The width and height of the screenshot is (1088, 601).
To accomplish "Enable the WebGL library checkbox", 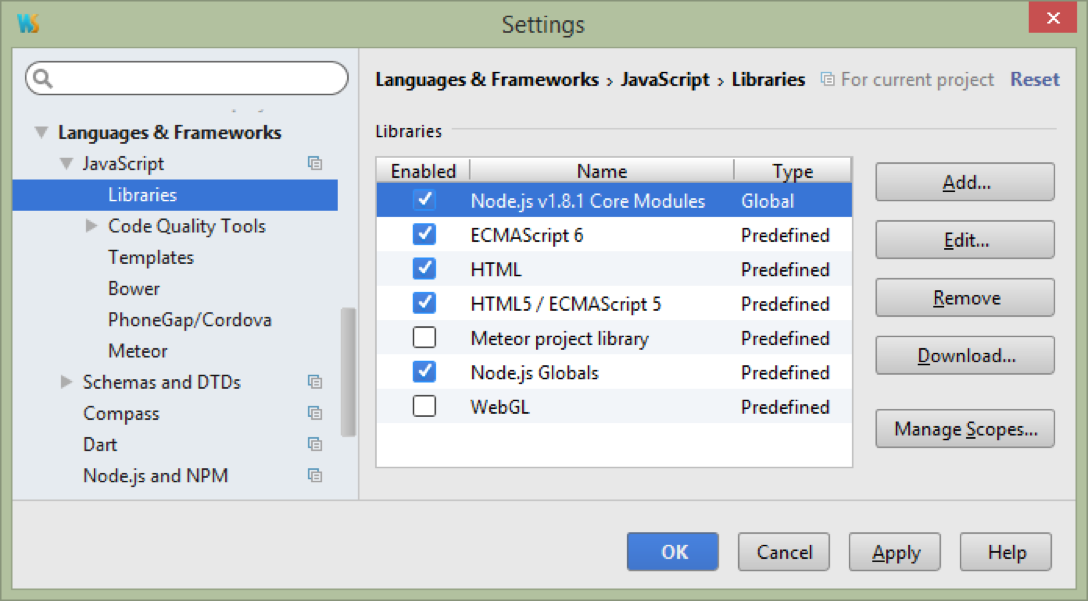I will (x=424, y=406).
